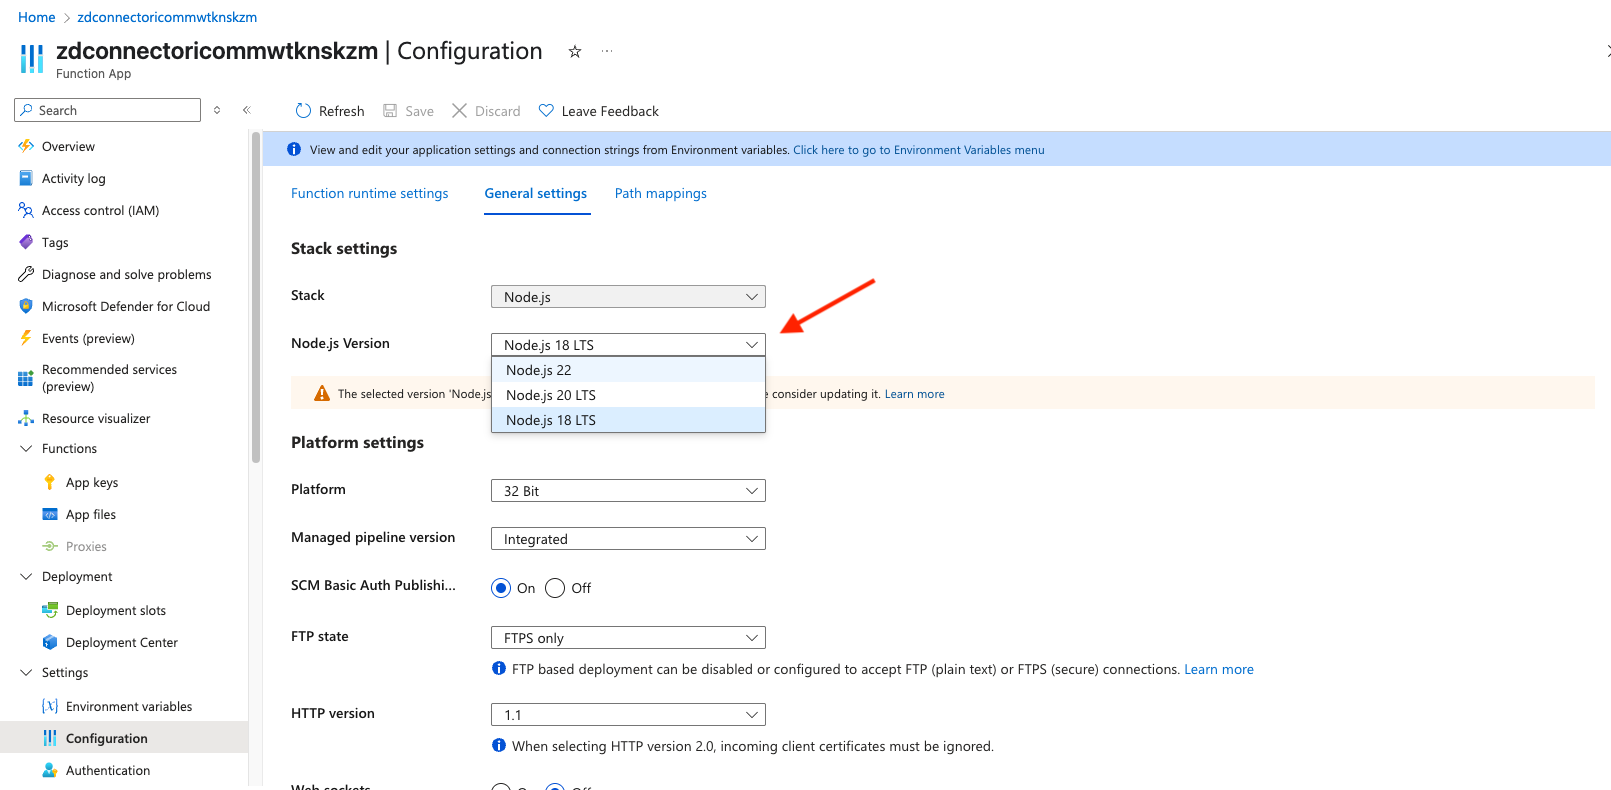This screenshot has width=1611, height=790.
Task: Select Node.js 18 LTS list option
Action: coord(628,420)
